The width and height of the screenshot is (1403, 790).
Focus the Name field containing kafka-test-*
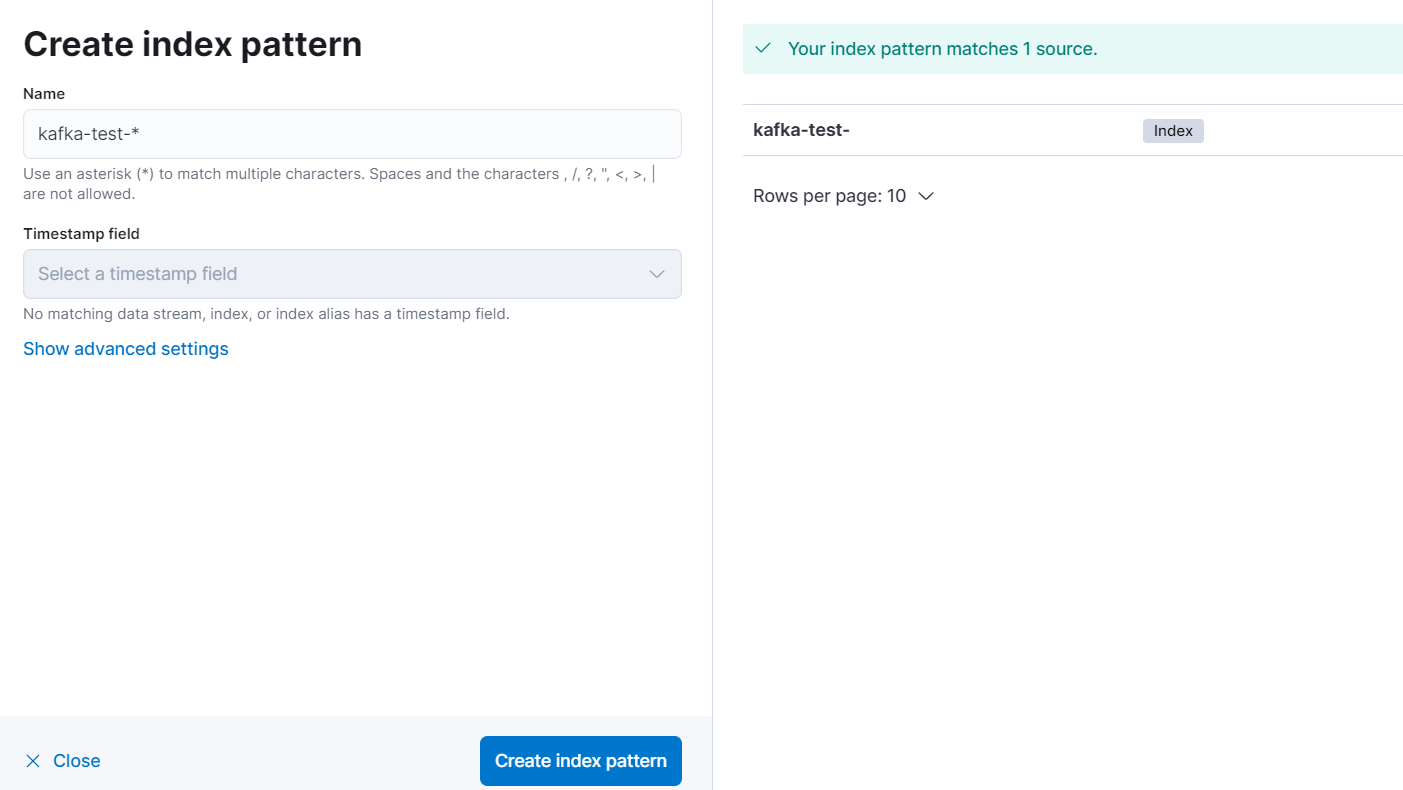click(x=352, y=134)
